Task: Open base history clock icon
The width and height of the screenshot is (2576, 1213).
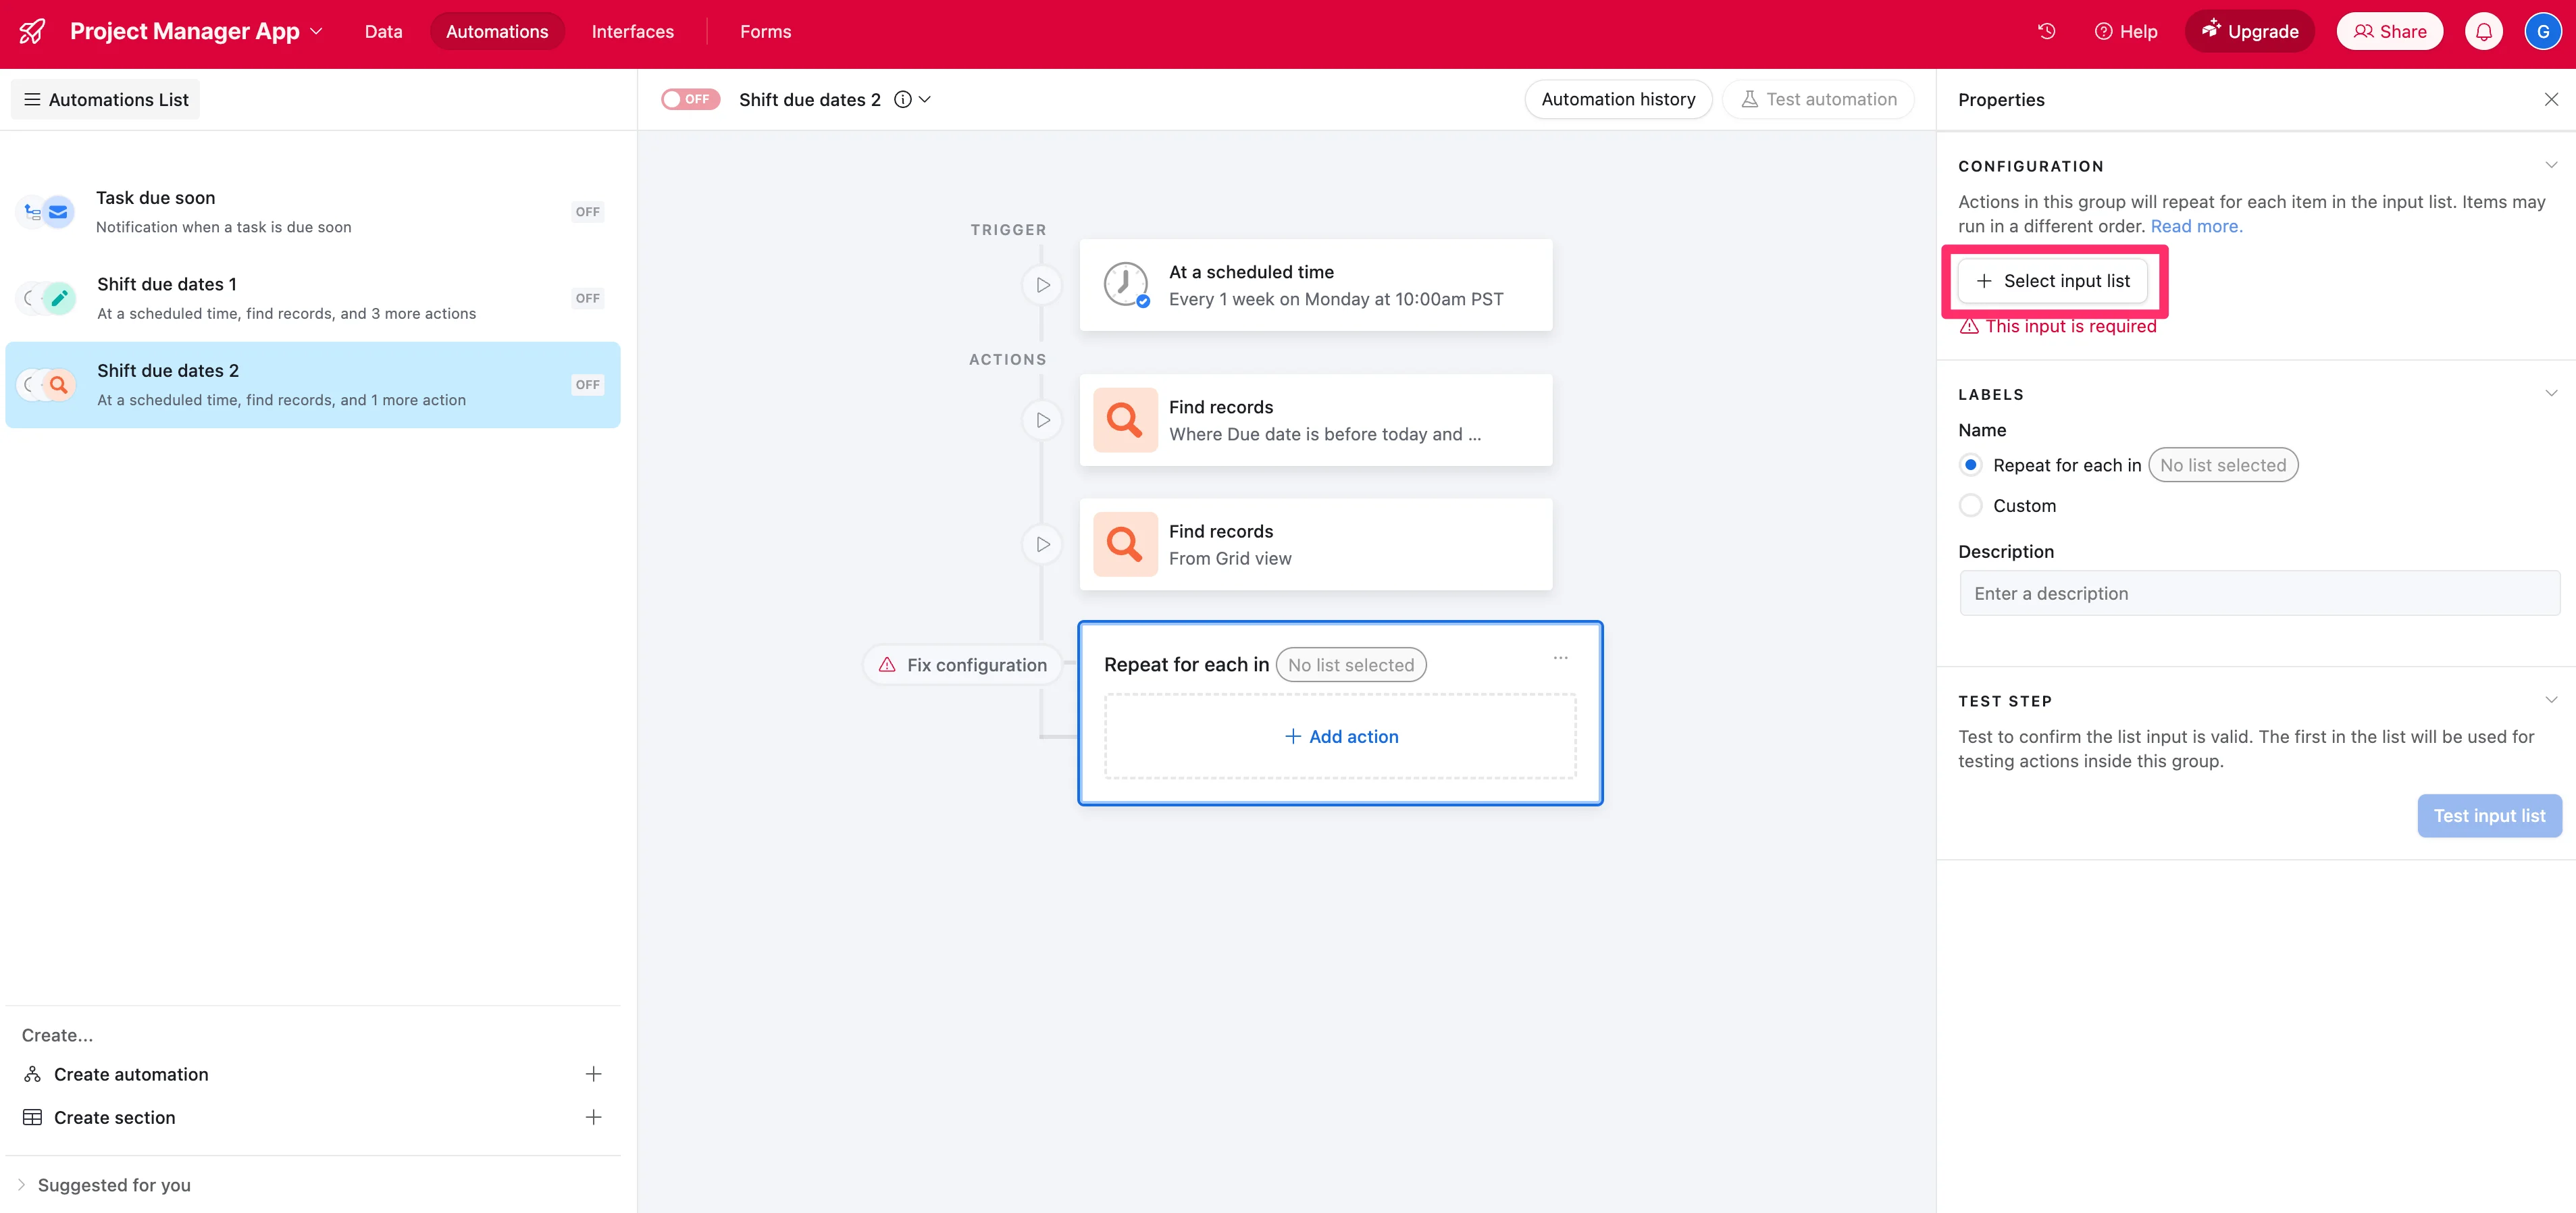Action: (2047, 31)
